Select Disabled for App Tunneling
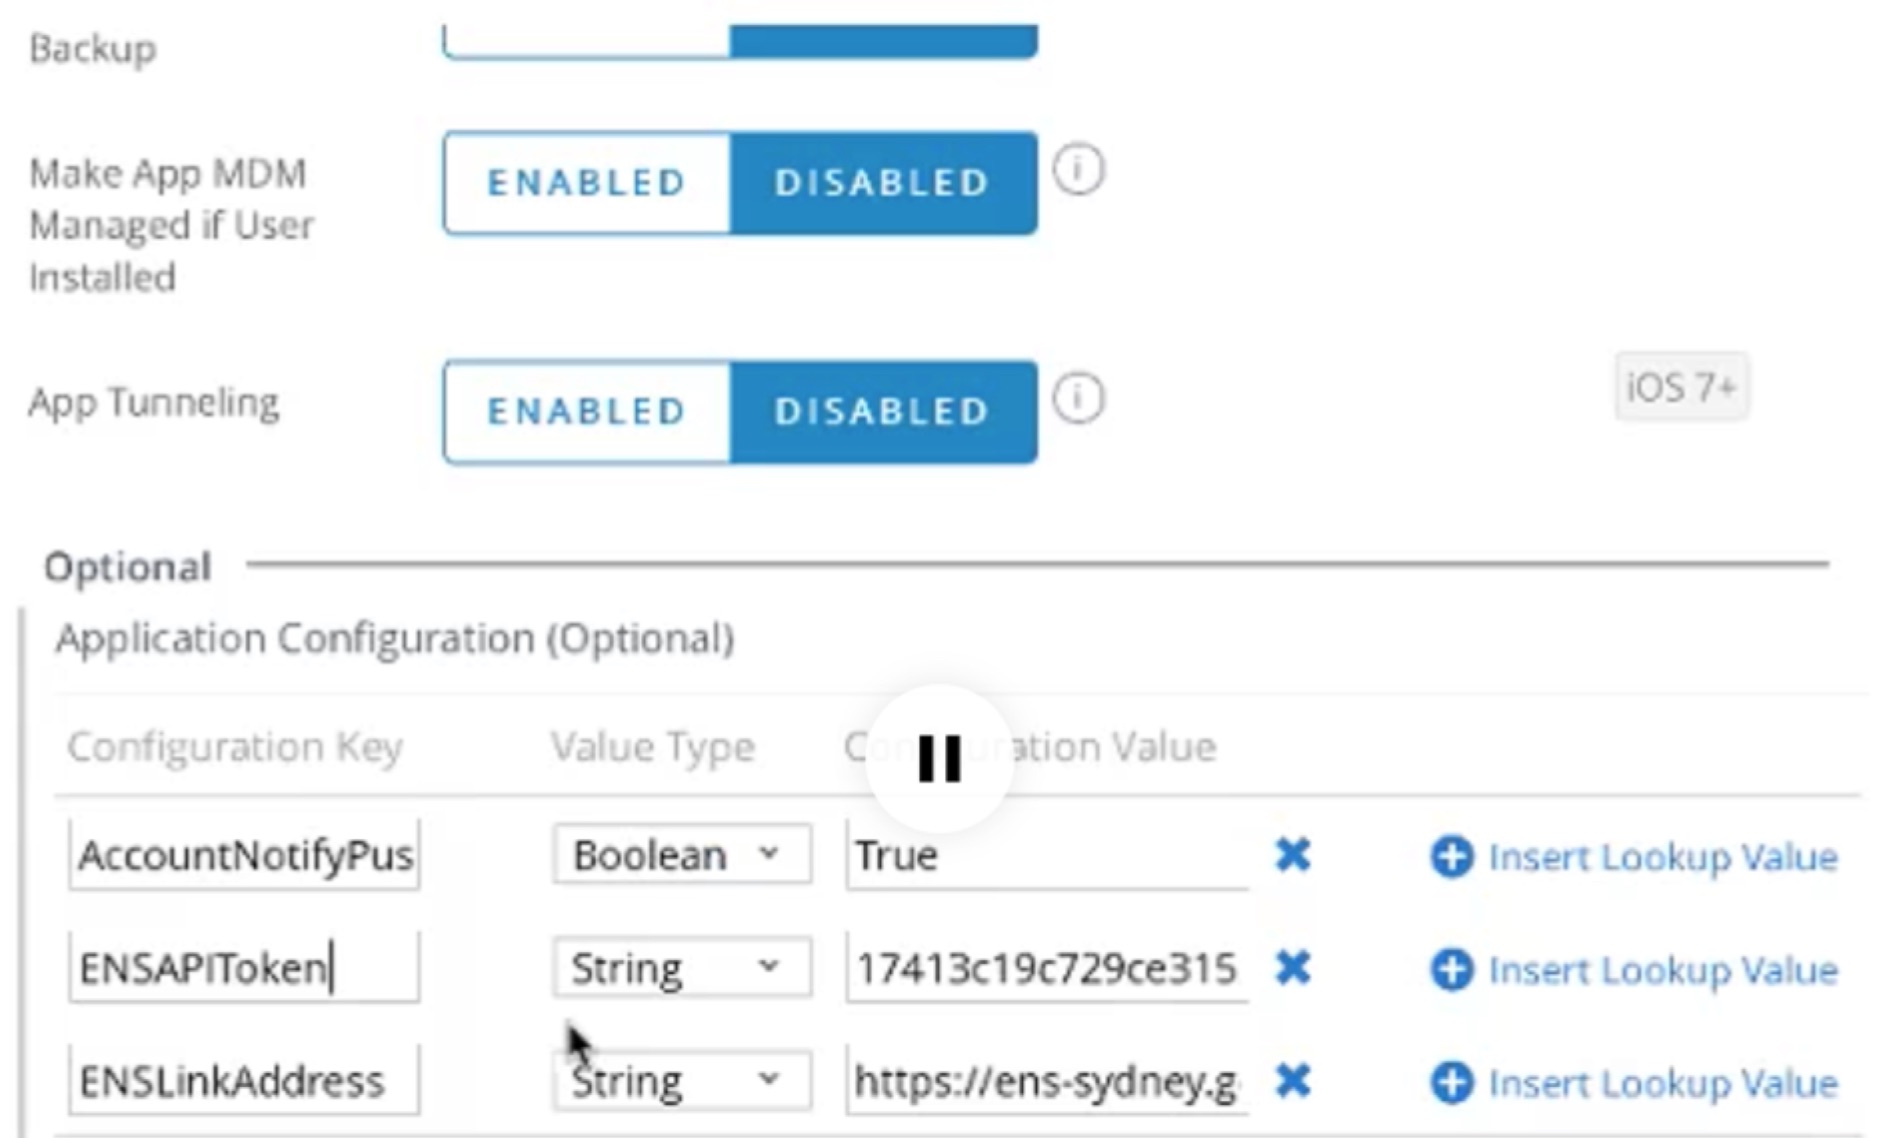 pos(882,412)
